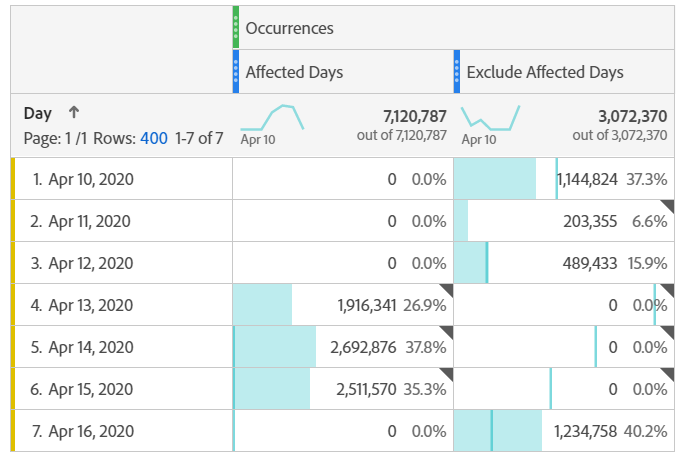This screenshot has height=454, width=684.
Task: Click corner marker on 1,916,341 cell
Action: 446,289
